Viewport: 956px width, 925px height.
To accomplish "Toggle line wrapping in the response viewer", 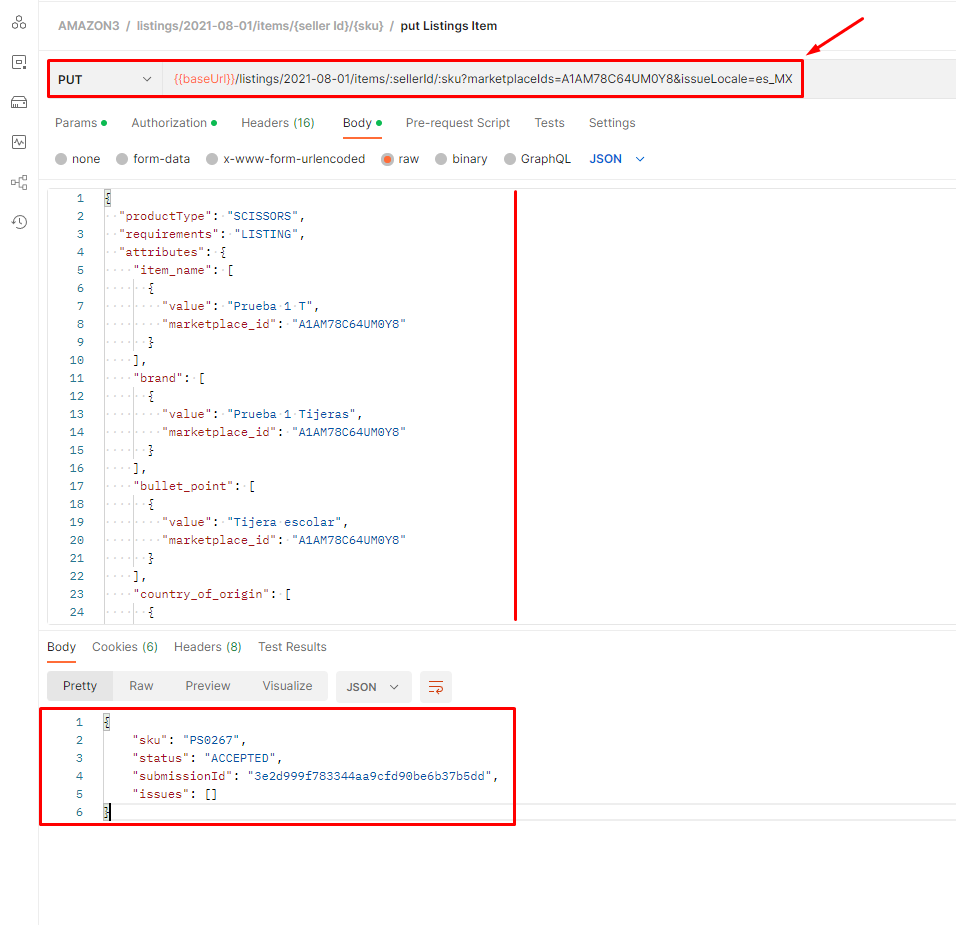I will [x=435, y=686].
